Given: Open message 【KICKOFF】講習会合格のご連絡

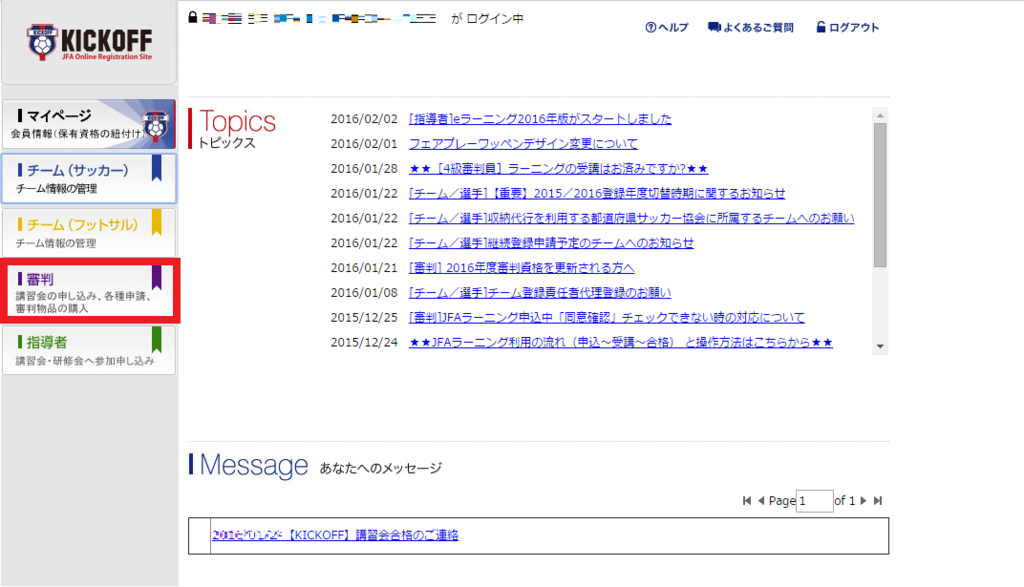Looking at the screenshot, I should [x=335, y=535].
